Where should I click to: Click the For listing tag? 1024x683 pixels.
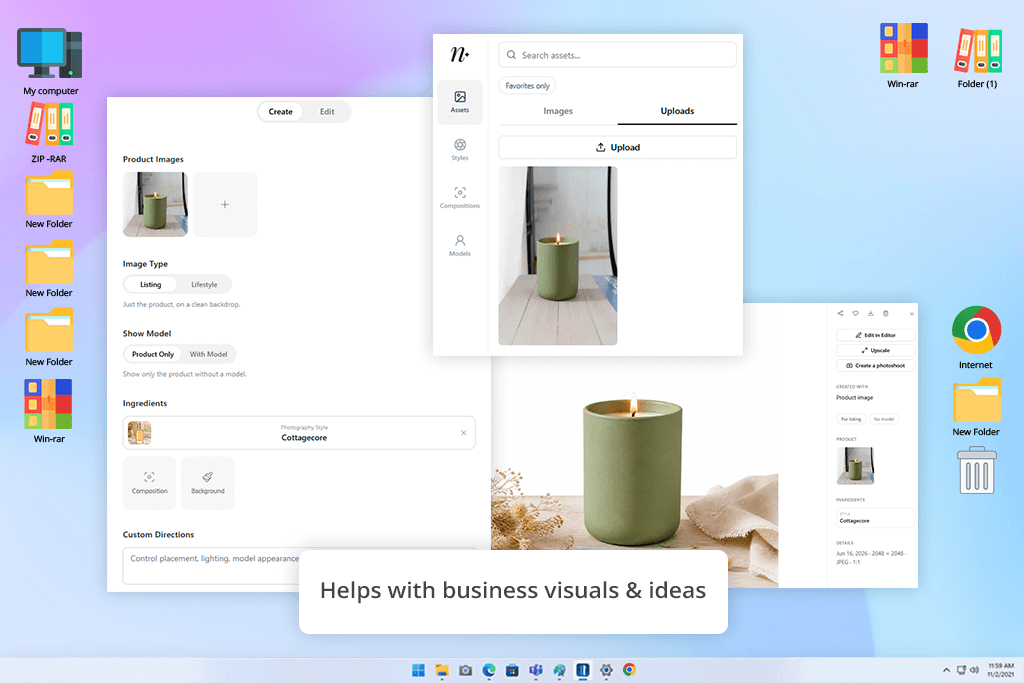coord(851,419)
